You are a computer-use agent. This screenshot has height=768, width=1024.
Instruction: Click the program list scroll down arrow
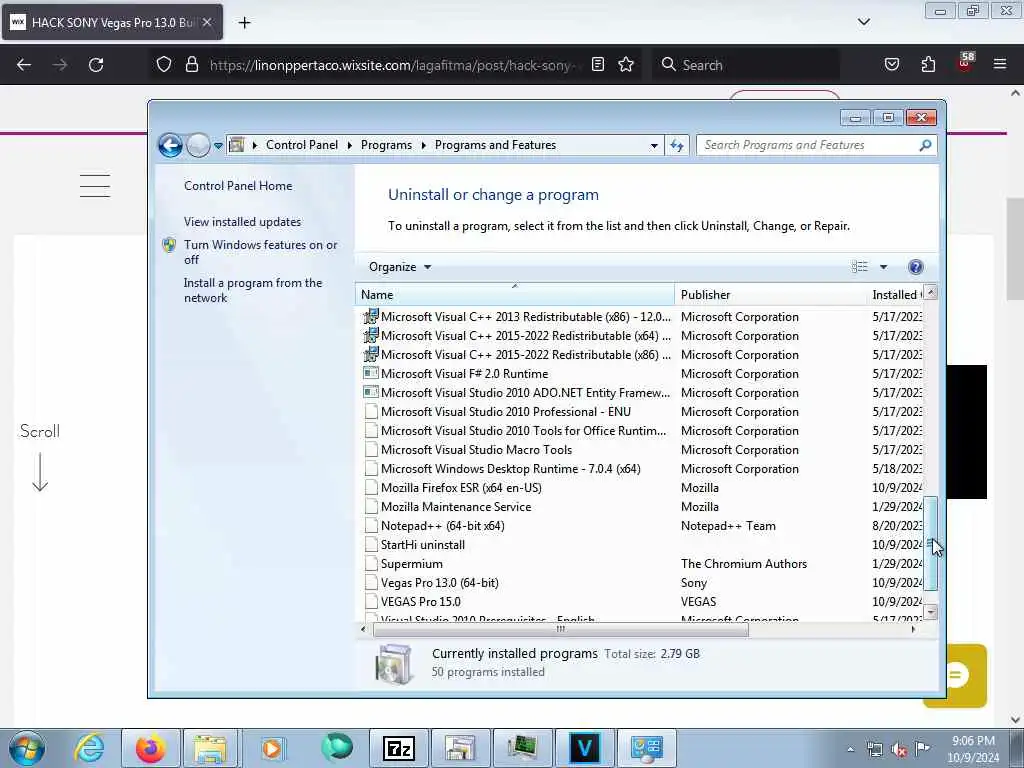(931, 612)
